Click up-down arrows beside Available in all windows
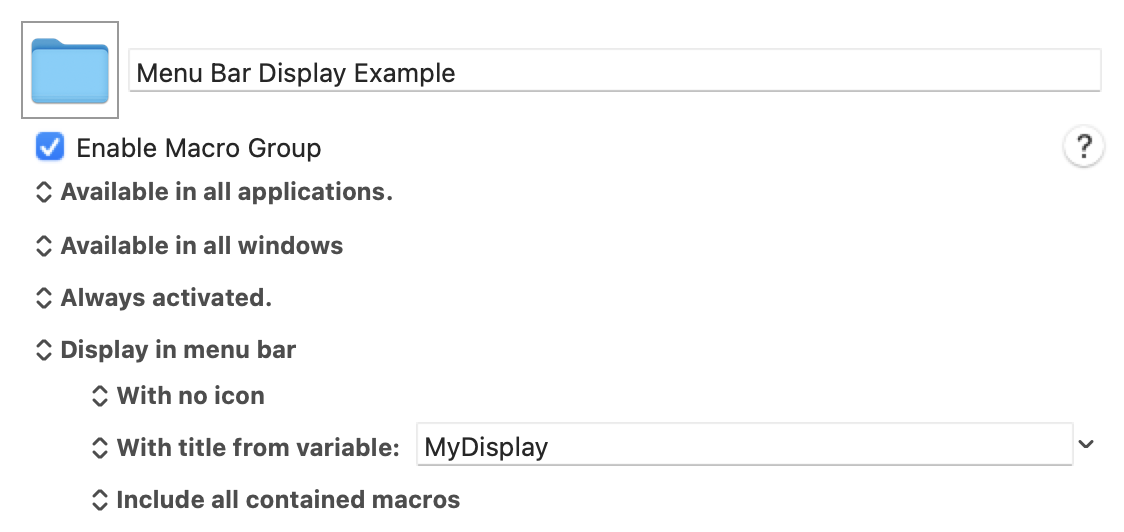Viewport: 1124px width, 532px height. (x=44, y=245)
